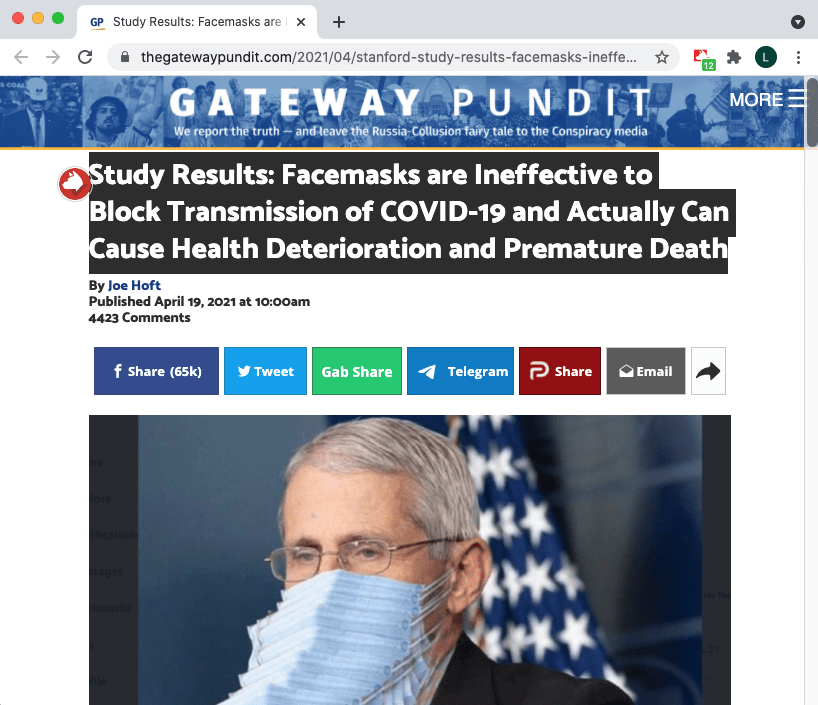Image resolution: width=818 pixels, height=705 pixels.
Task: Click the browser forward arrow
Action: click(53, 57)
